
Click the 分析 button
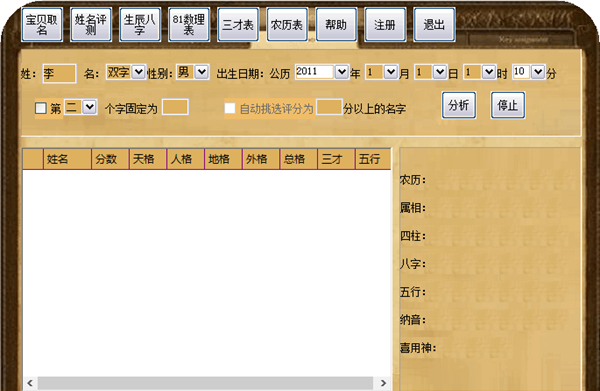click(459, 105)
